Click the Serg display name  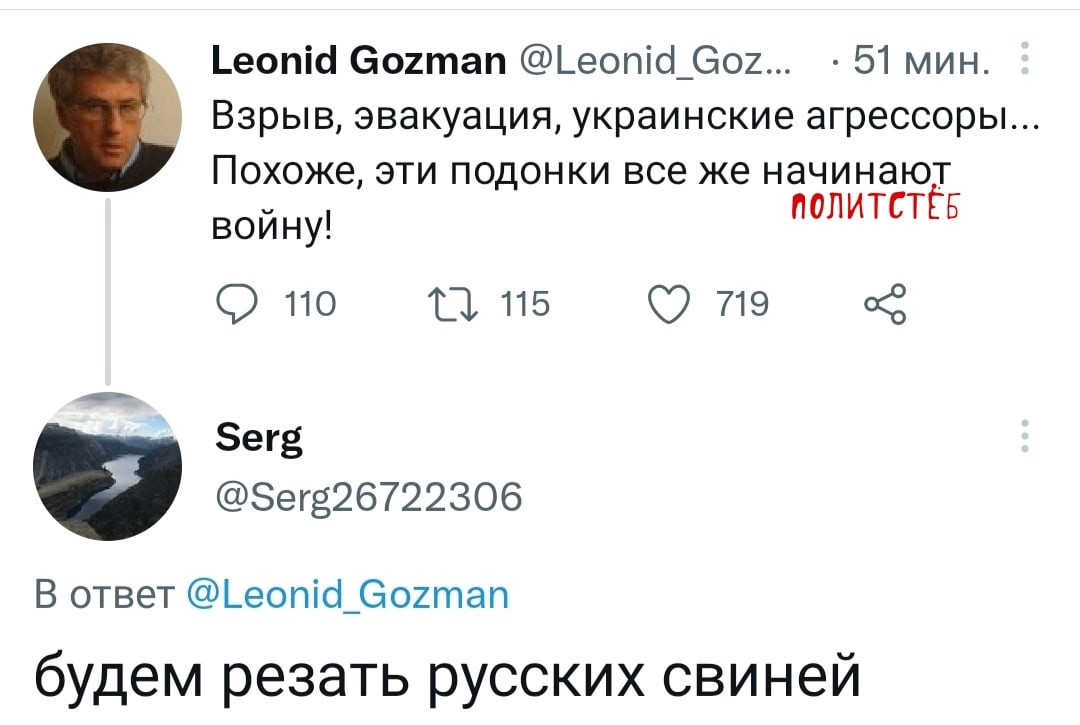point(258,439)
